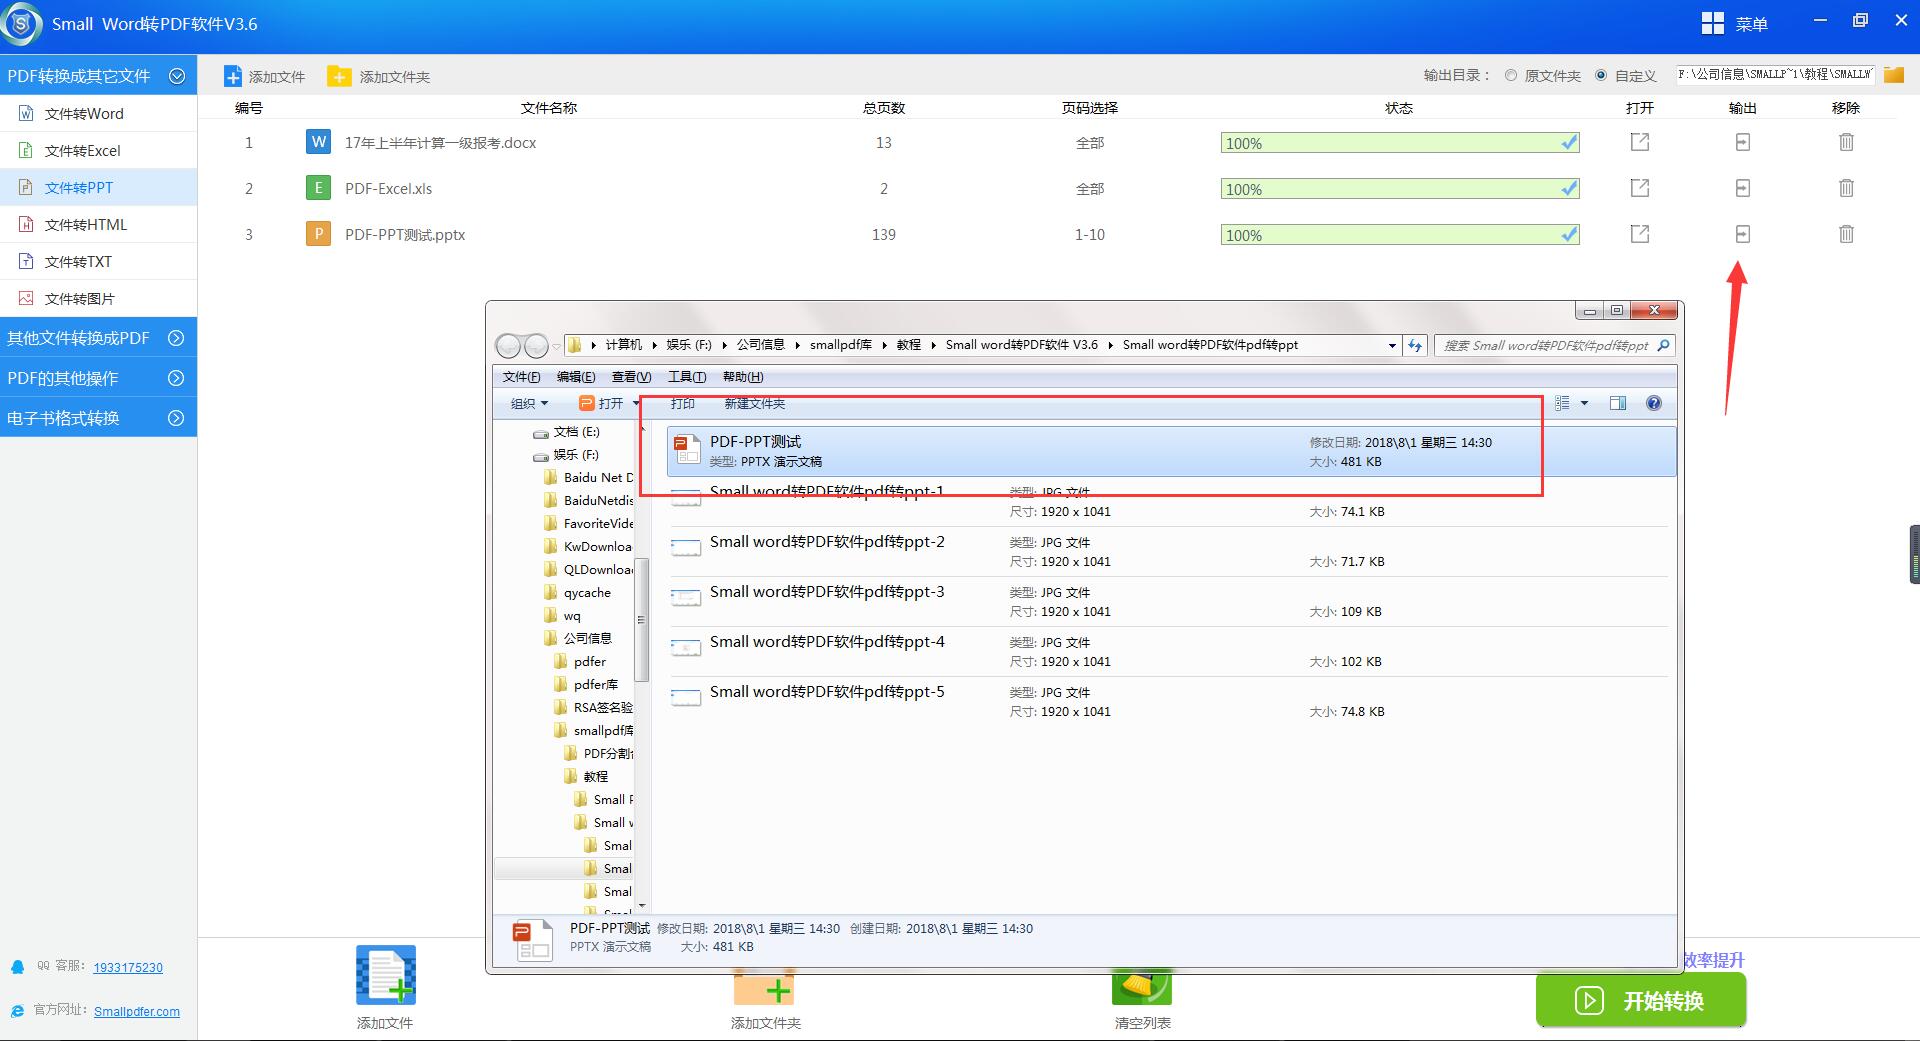Select 文件转PPT in sidebar
1920x1041 pixels.
[98, 187]
